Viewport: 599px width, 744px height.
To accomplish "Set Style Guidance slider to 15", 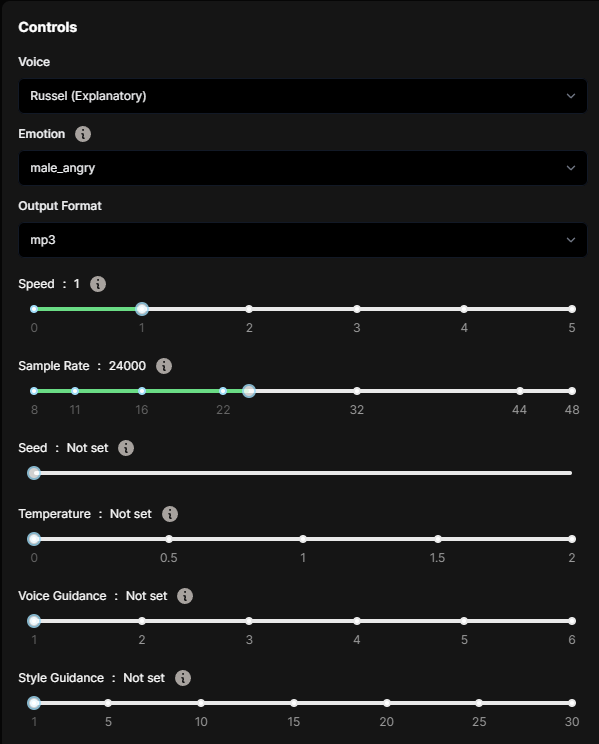I will [x=294, y=703].
